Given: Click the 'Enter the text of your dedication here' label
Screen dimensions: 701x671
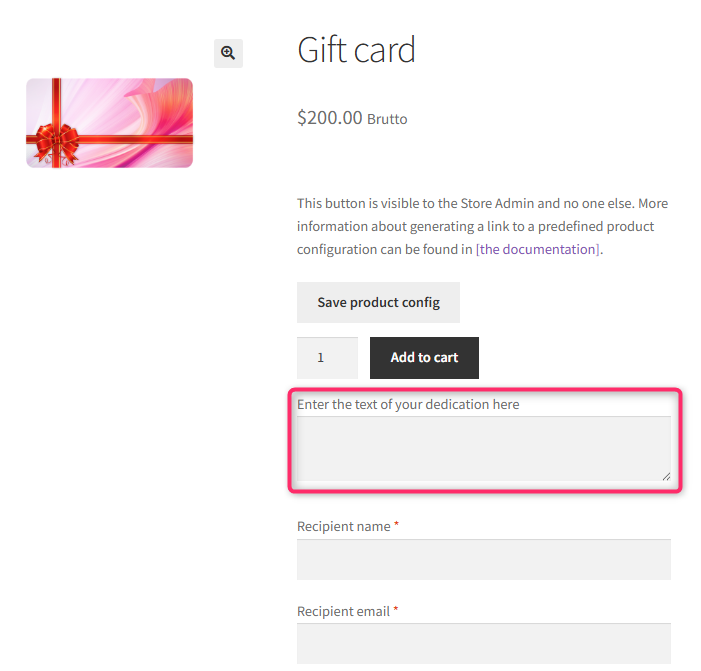Looking at the screenshot, I should [x=408, y=404].
